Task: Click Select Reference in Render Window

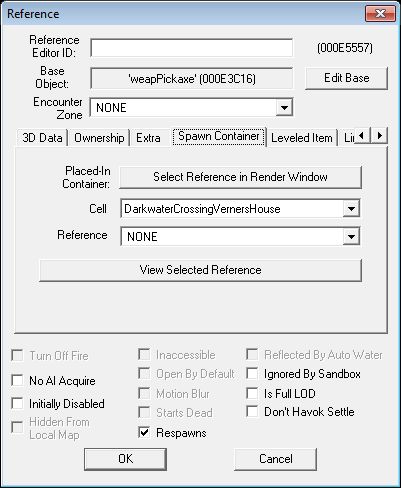Action: [x=240, y=177]
